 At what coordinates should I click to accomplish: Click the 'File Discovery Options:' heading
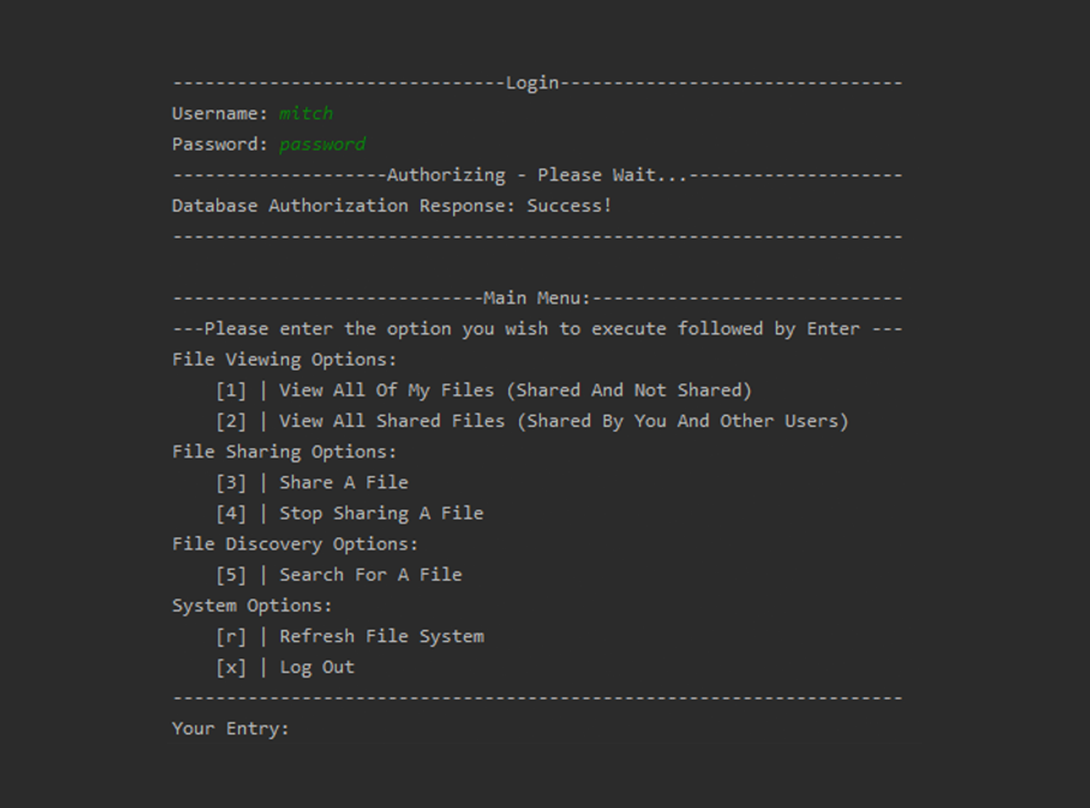(x=295, y=544)
